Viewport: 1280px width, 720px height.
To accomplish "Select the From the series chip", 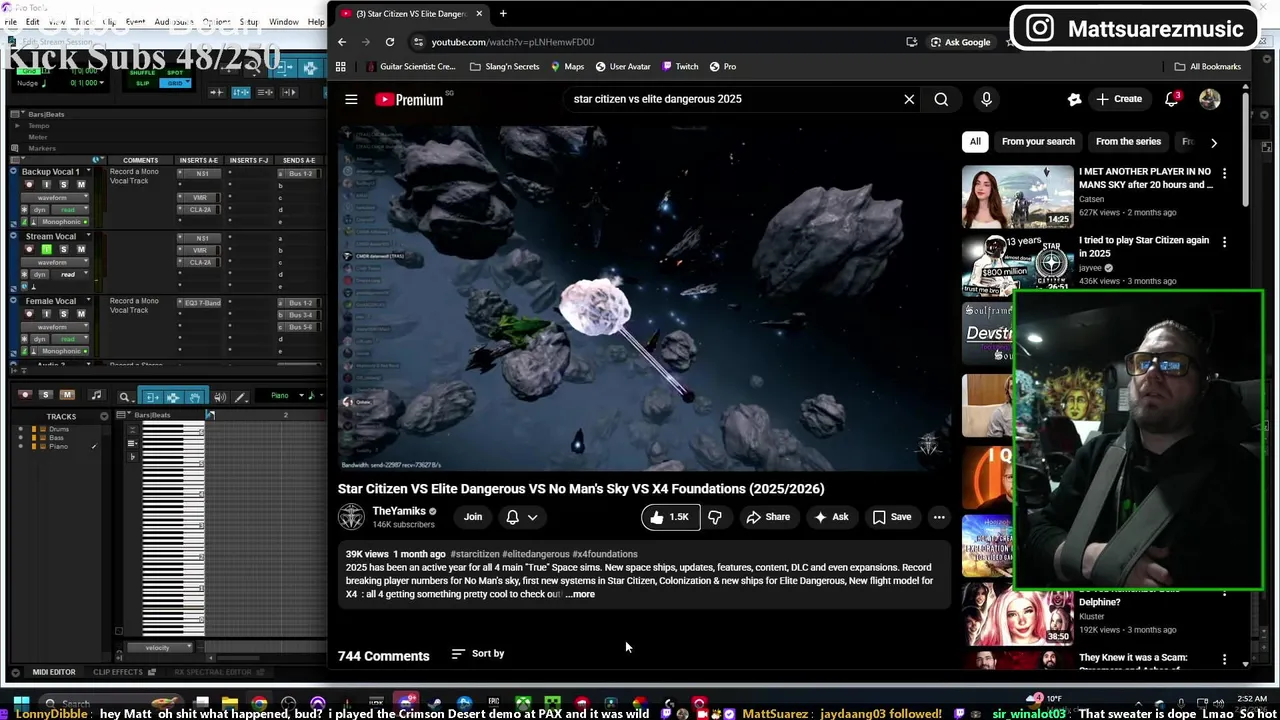I will click(x=1128, y=142).
